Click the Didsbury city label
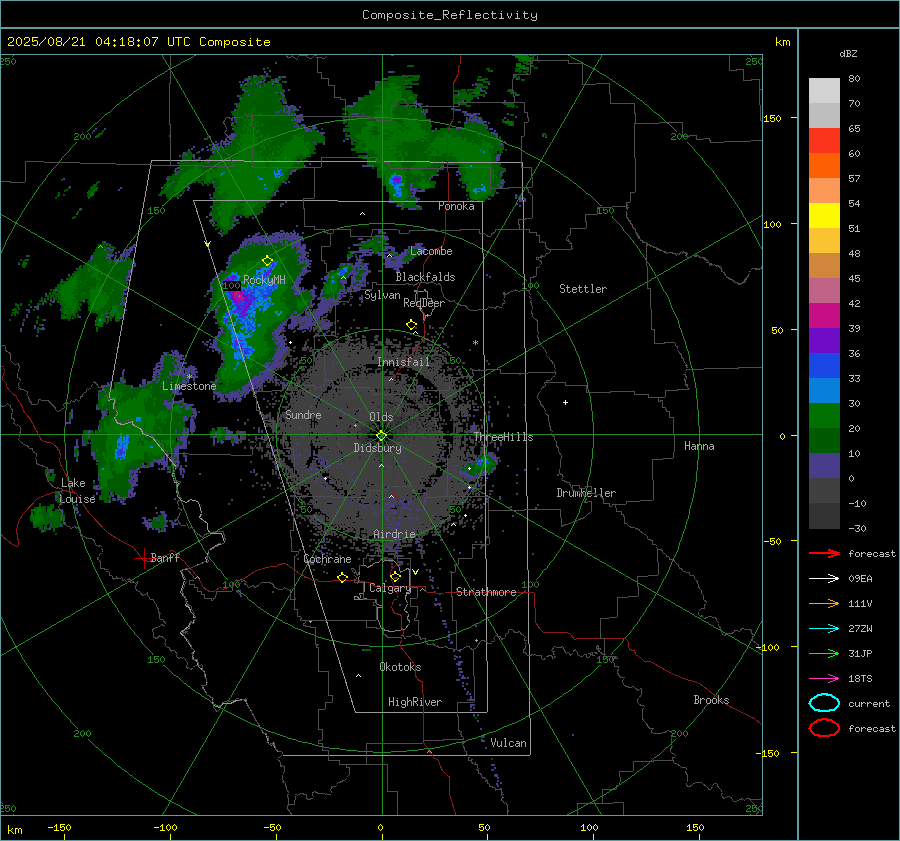The height and width of the screenshot is (841, 900). pyautogui.click(x=377, y=448)
